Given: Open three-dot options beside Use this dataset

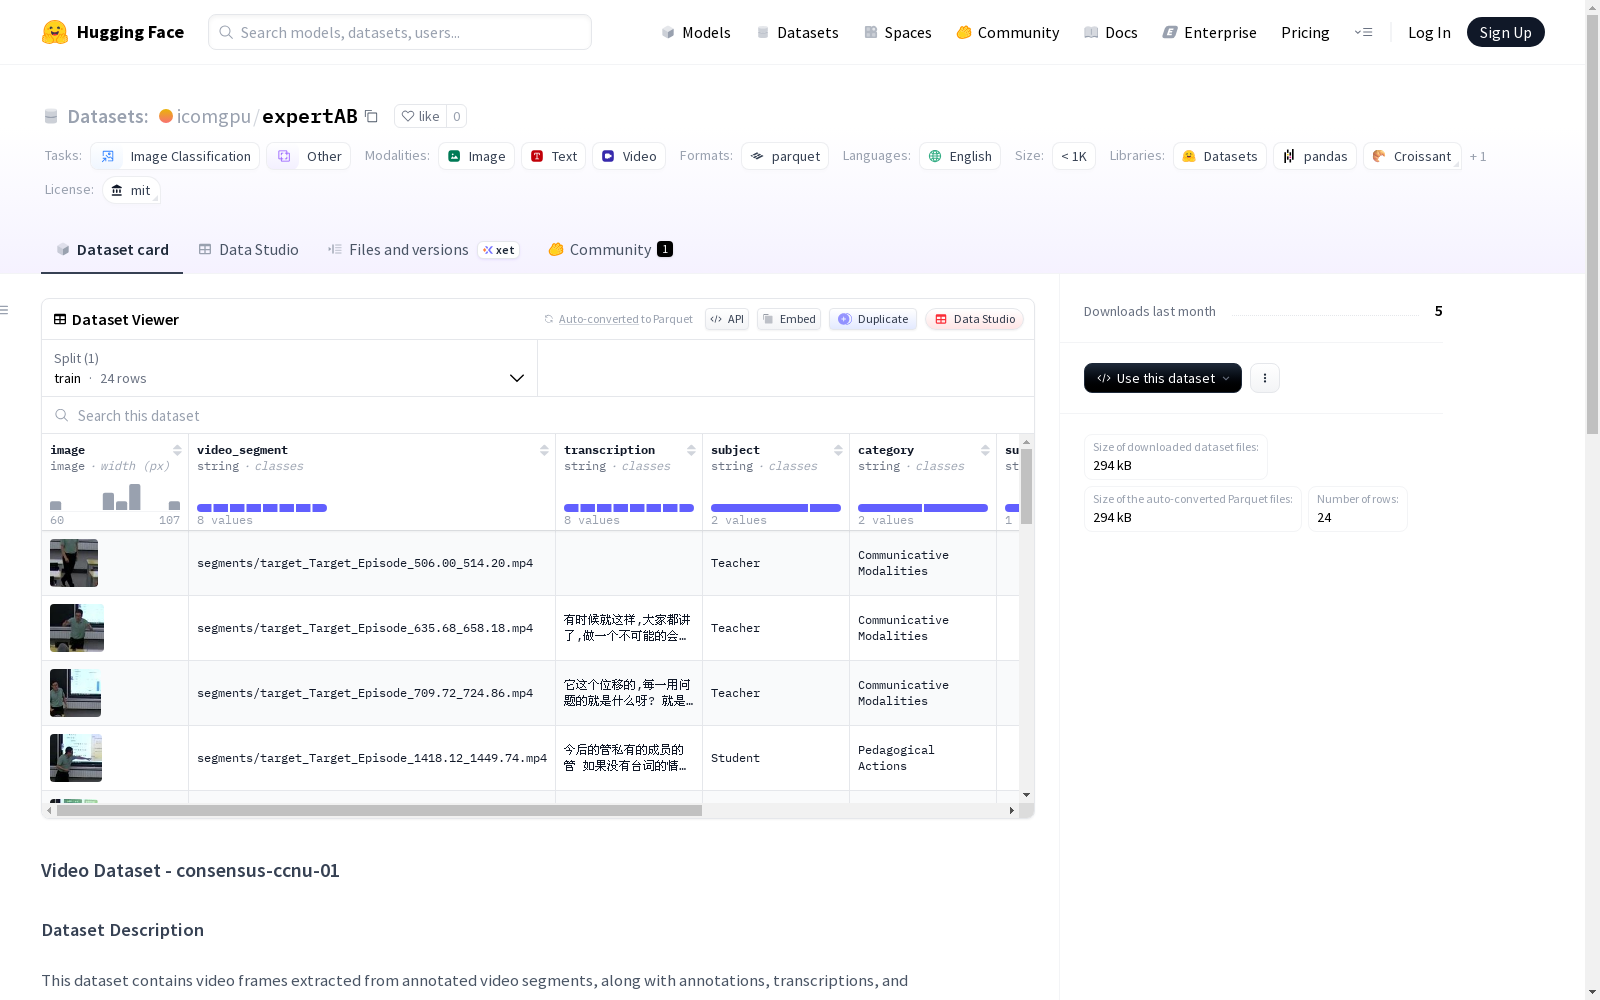Looking at the screenshot, I should pyautogui.click(x=1264, y=378).
